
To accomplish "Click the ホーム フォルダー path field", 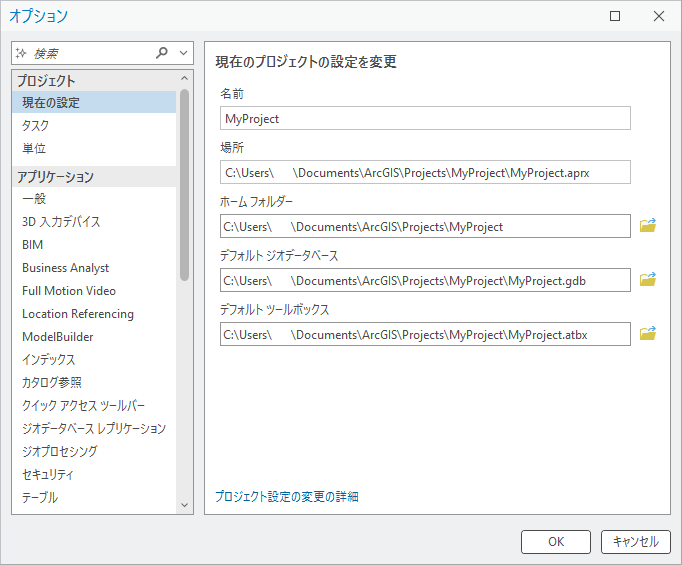I will tap(425, 226).
